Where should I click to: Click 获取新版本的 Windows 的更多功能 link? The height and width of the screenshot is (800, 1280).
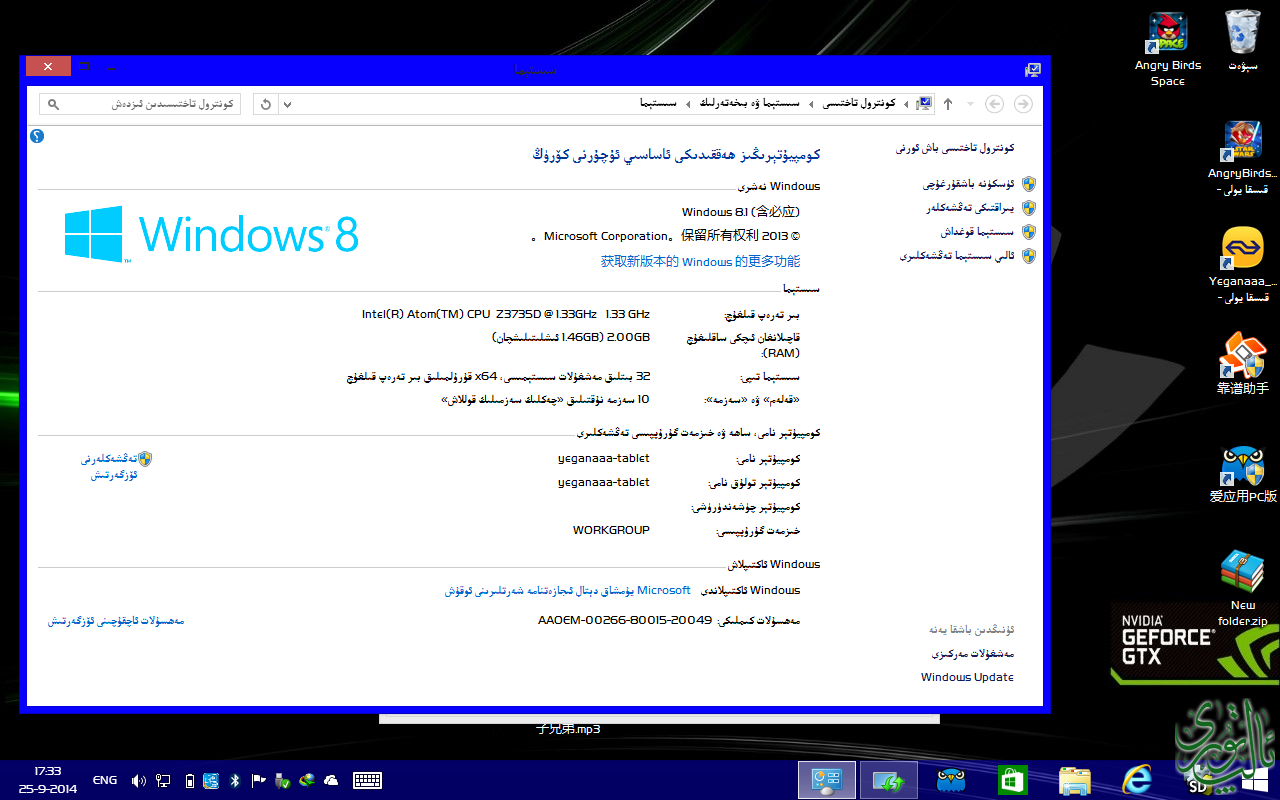pos(700,261)
